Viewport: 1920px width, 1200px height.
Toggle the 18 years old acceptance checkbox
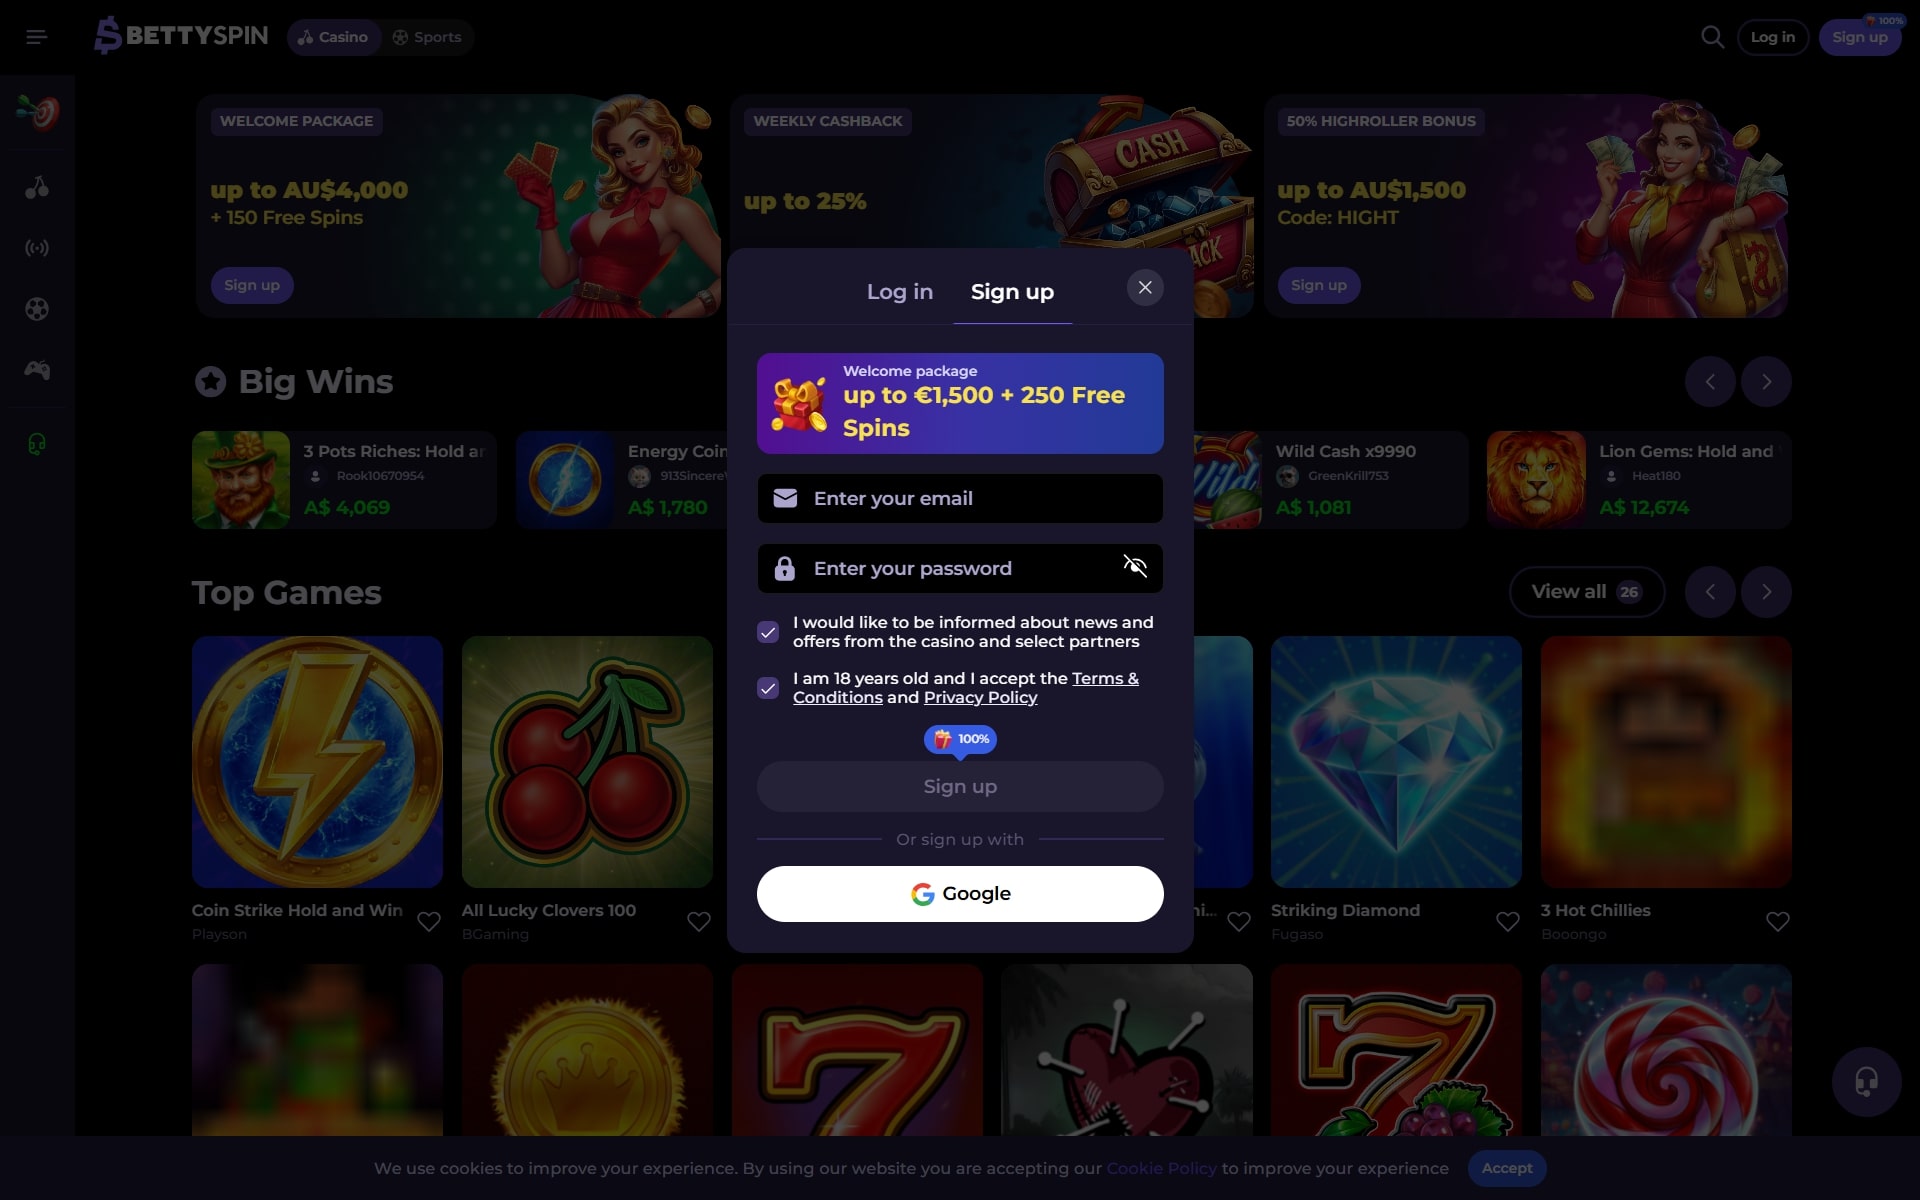point(768,688)
